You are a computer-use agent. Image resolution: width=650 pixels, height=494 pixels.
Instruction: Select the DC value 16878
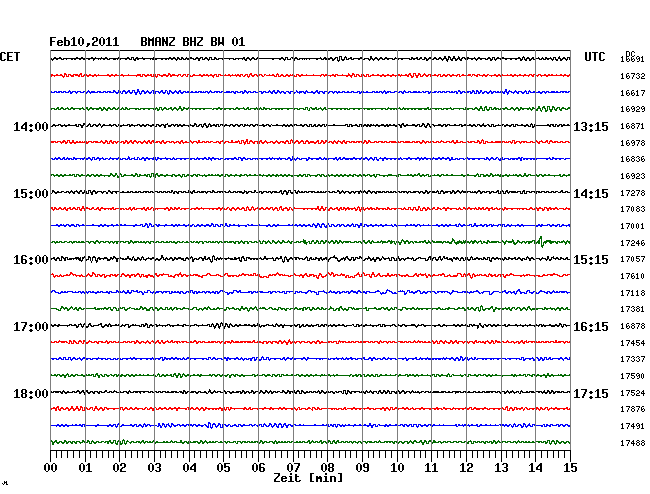(x=633, y=326)
